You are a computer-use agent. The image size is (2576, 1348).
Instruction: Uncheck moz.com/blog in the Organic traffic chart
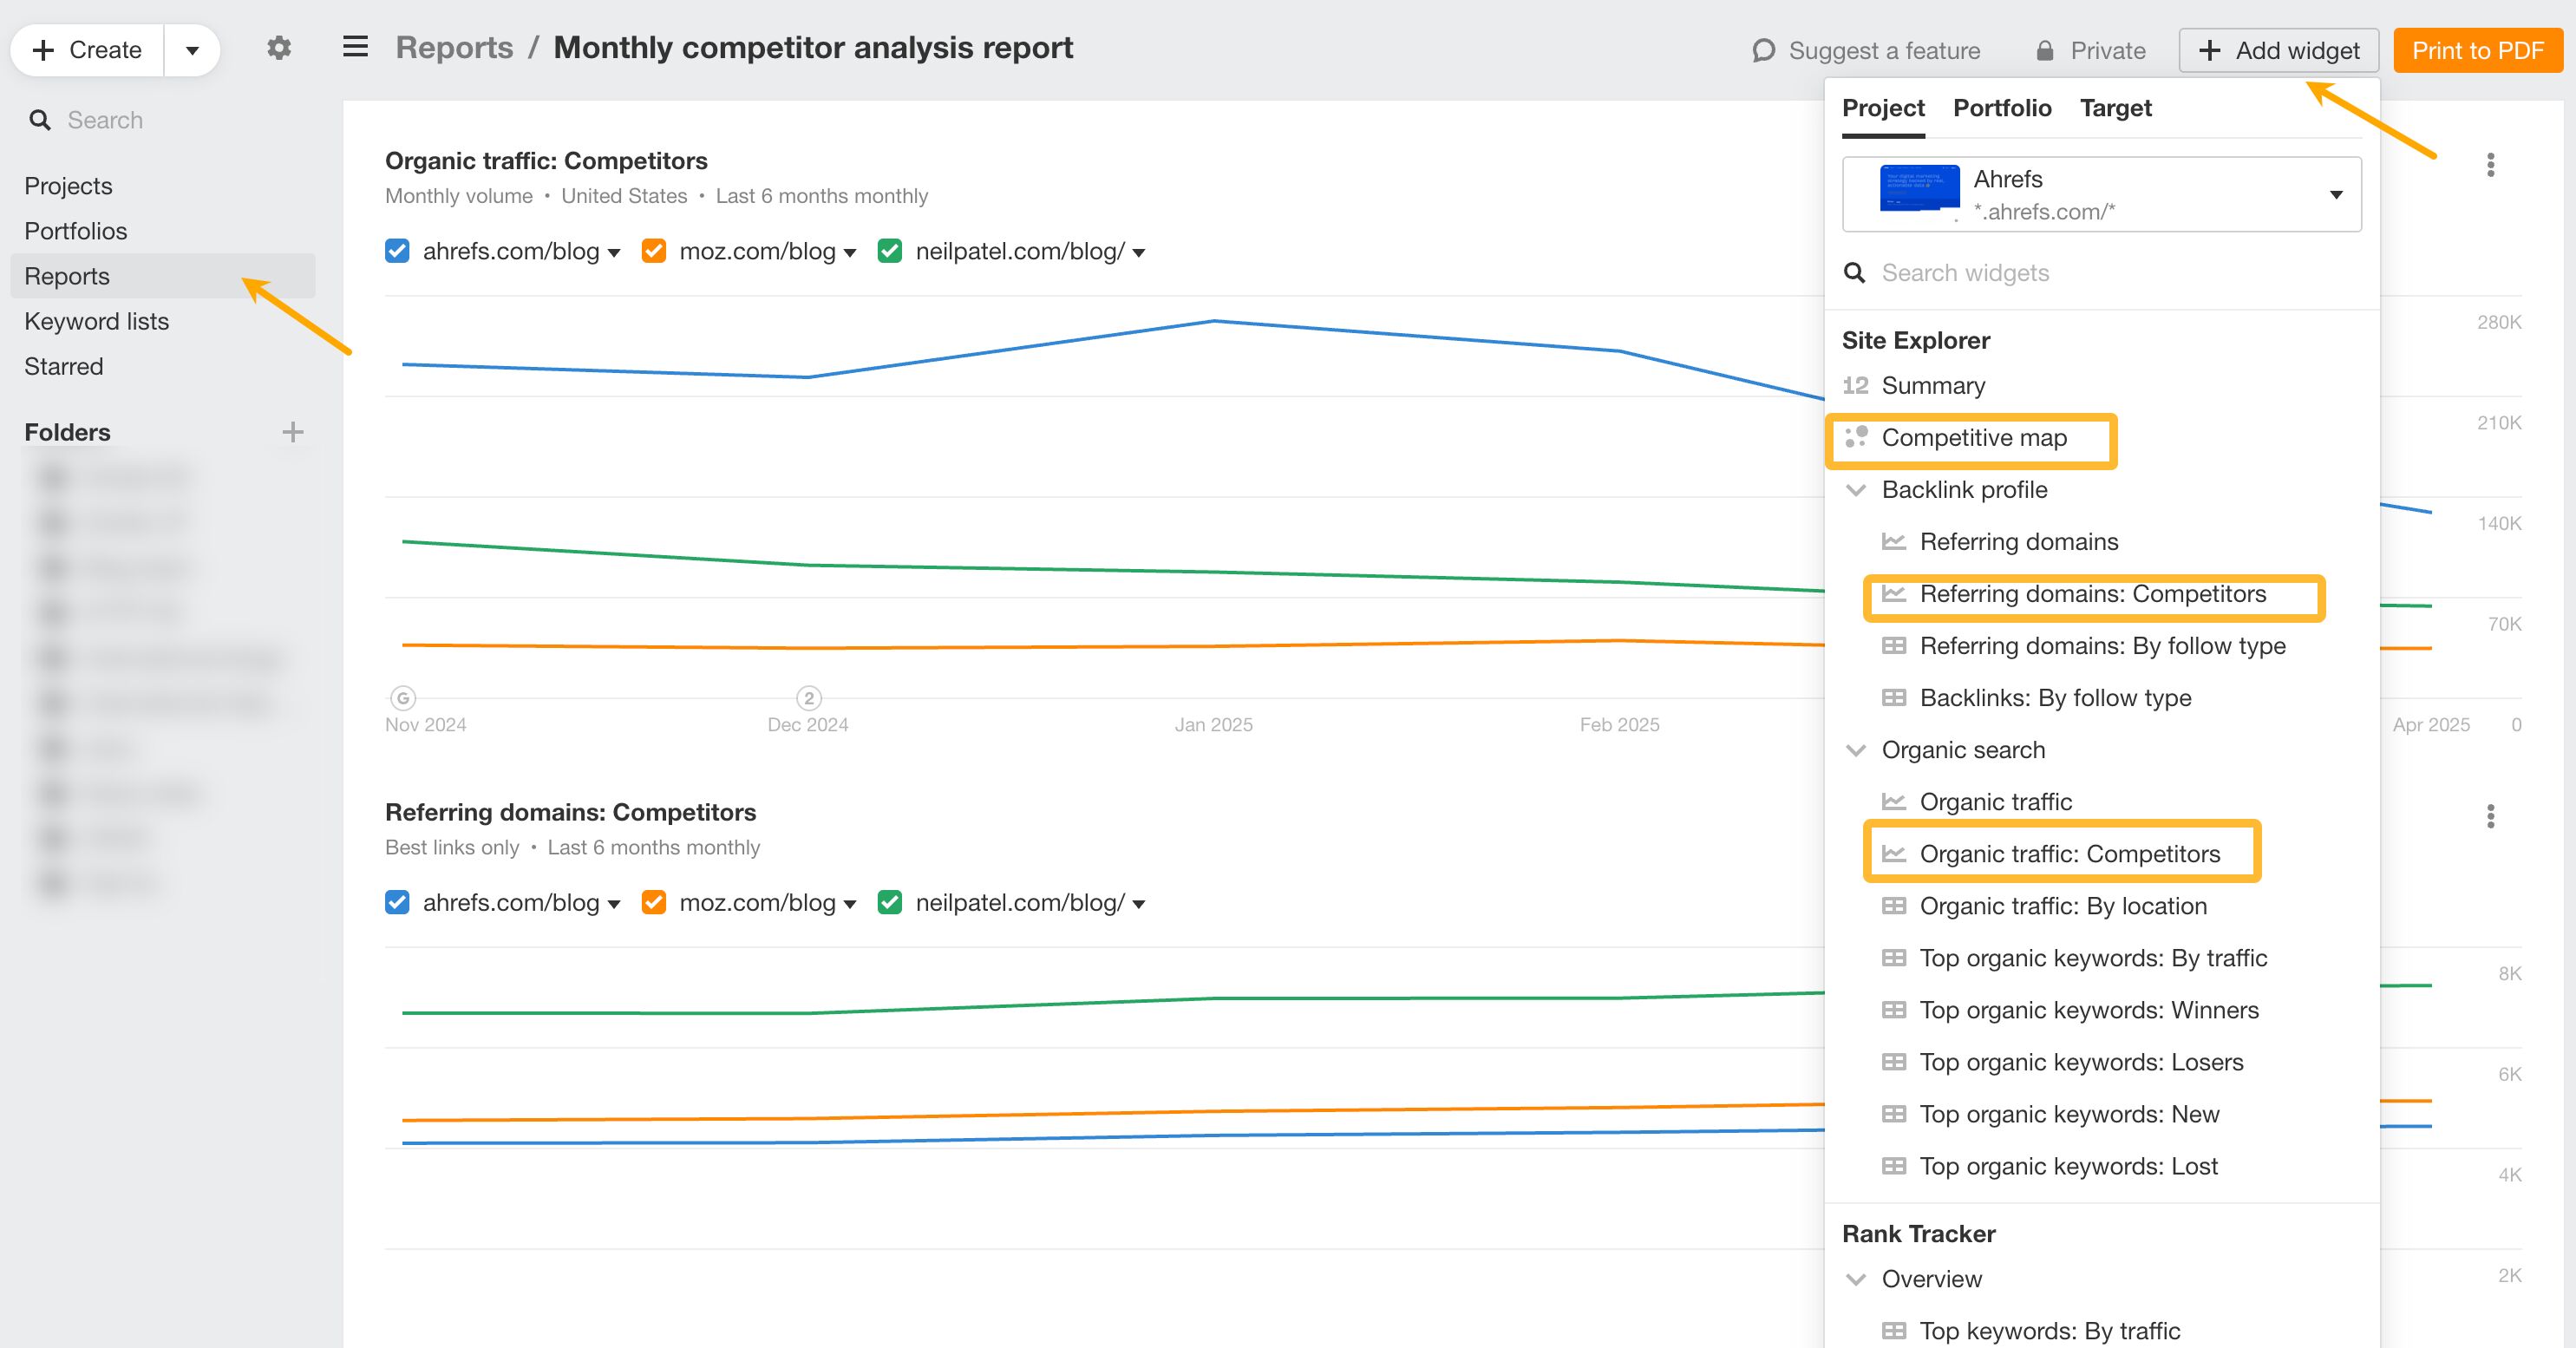[654, 251]
